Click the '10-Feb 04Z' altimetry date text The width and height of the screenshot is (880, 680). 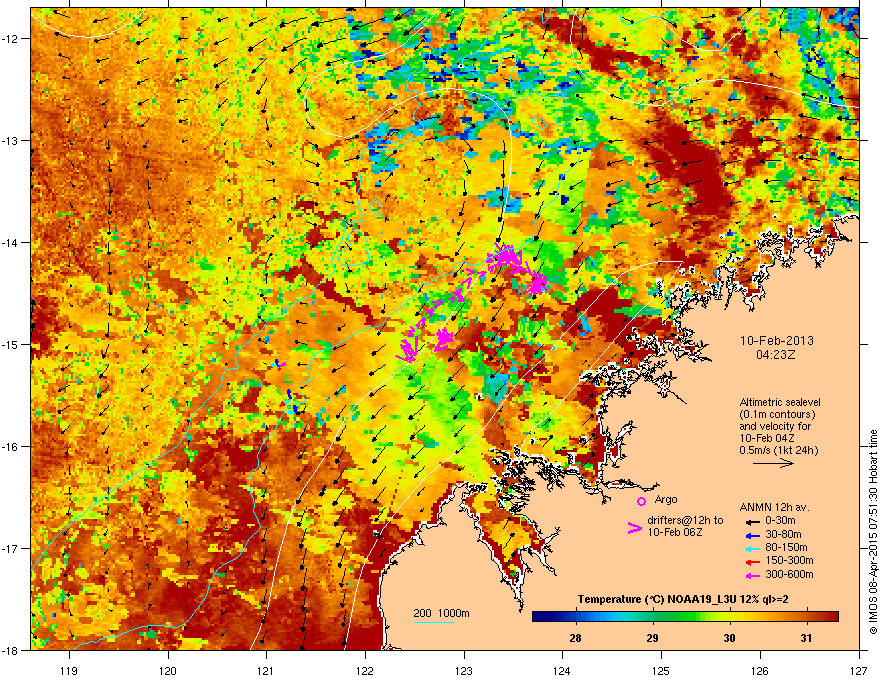pos(767,438)
